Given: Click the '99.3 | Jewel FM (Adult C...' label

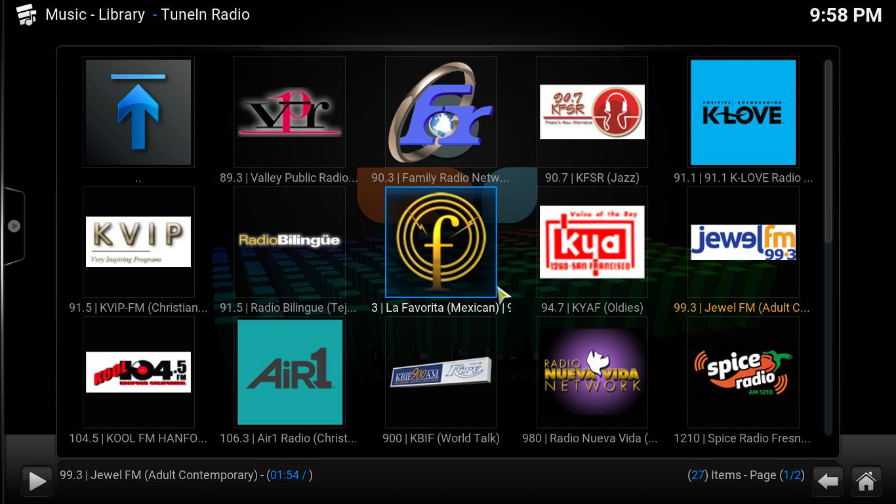Looking at the screenshot, I should [x=742, y=307].
